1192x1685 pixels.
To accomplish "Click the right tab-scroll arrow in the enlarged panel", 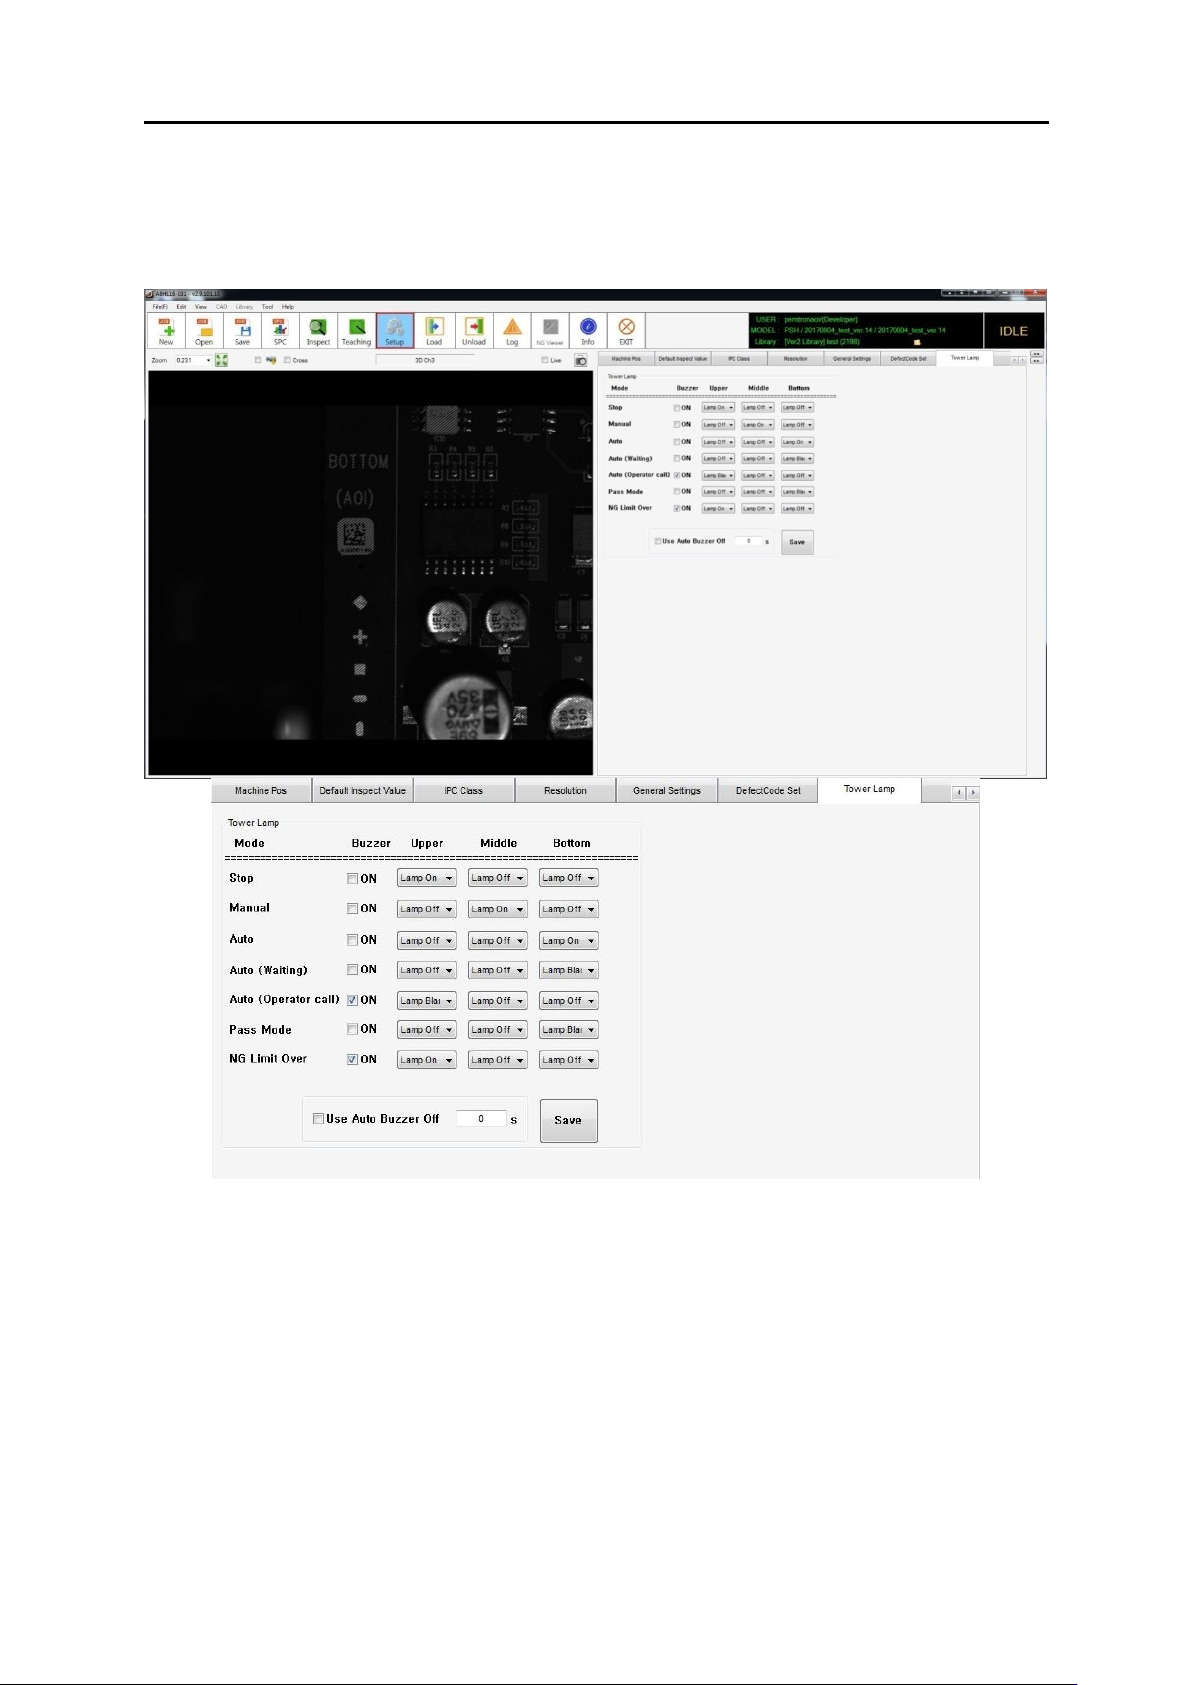I will tap(972, 792).
